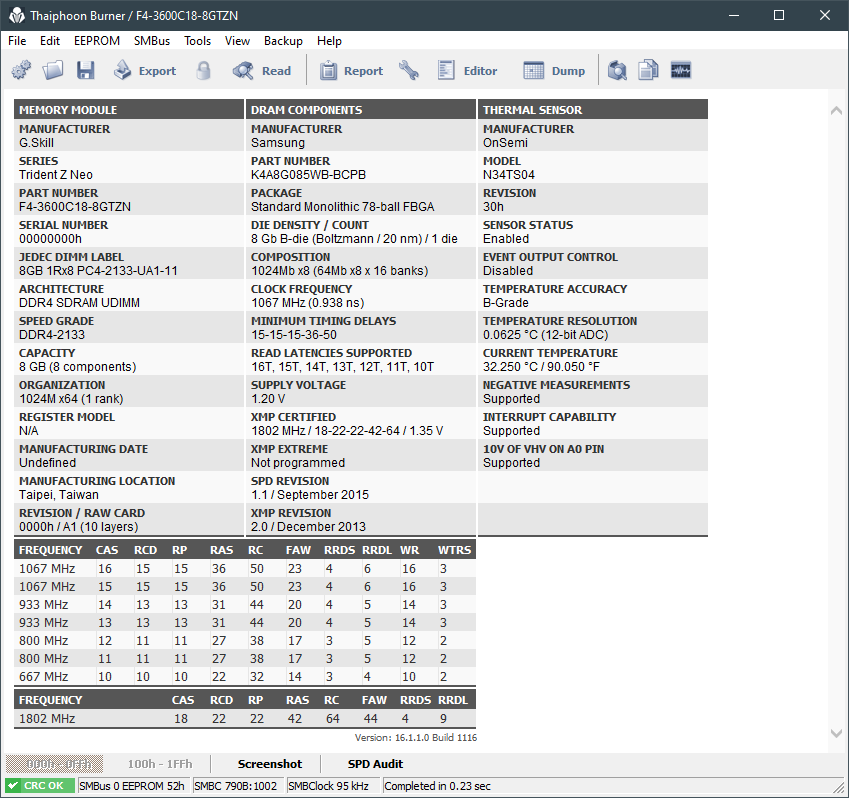Viewport: 849px width, 798px height.
Task: Open the File menu
Action: 17,41
